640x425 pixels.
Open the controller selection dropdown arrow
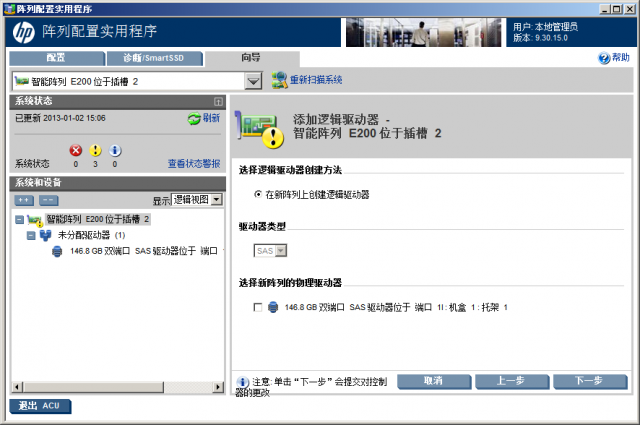coord(253,81)
